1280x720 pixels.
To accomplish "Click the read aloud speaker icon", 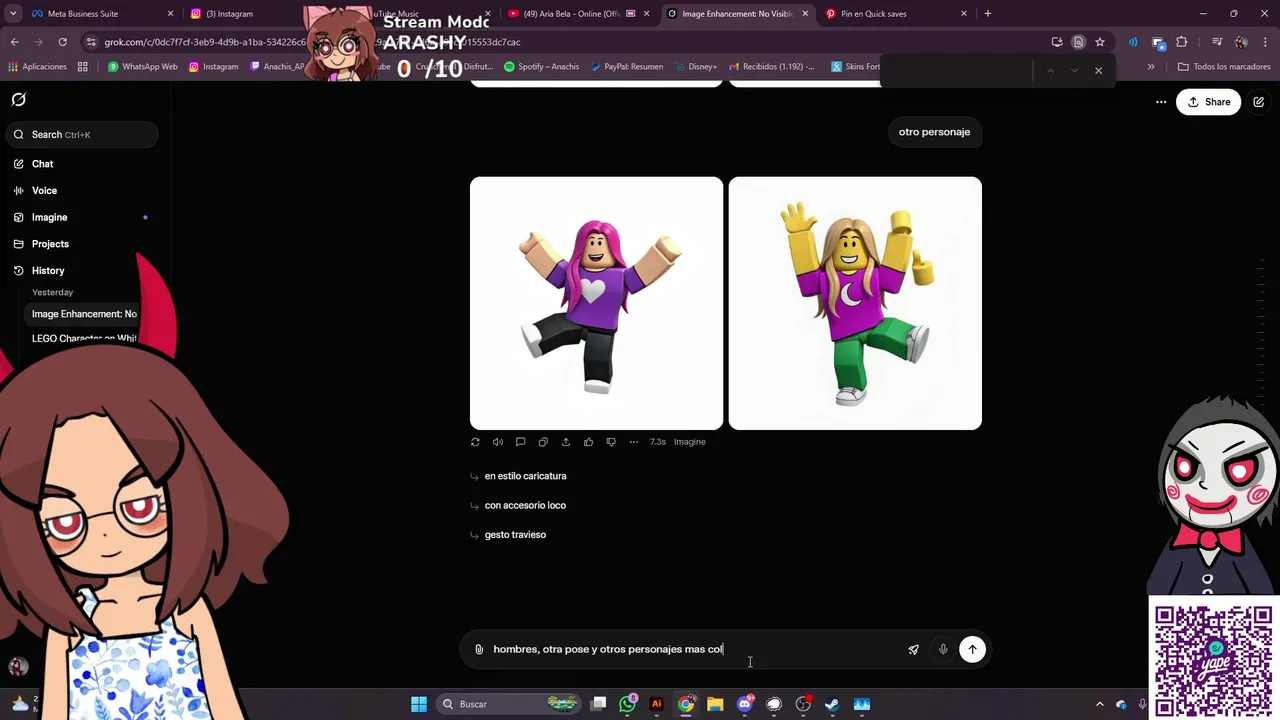I will pyautogui.click(x=498, y=442).
